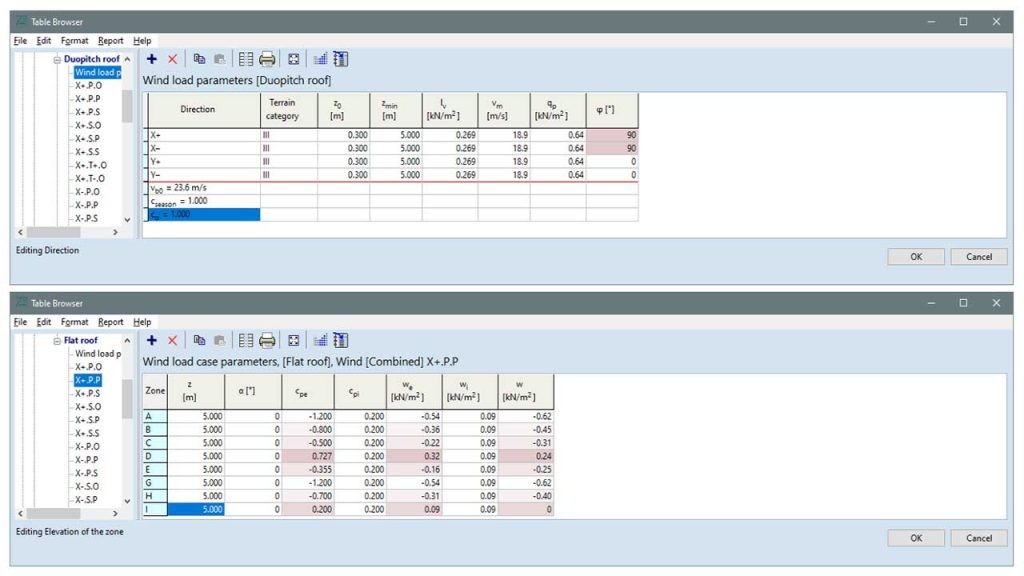Click the columns layout icon in Flat roof window toolbar
This screenshot has width=1024, height=576.
[x=246, y=341]
